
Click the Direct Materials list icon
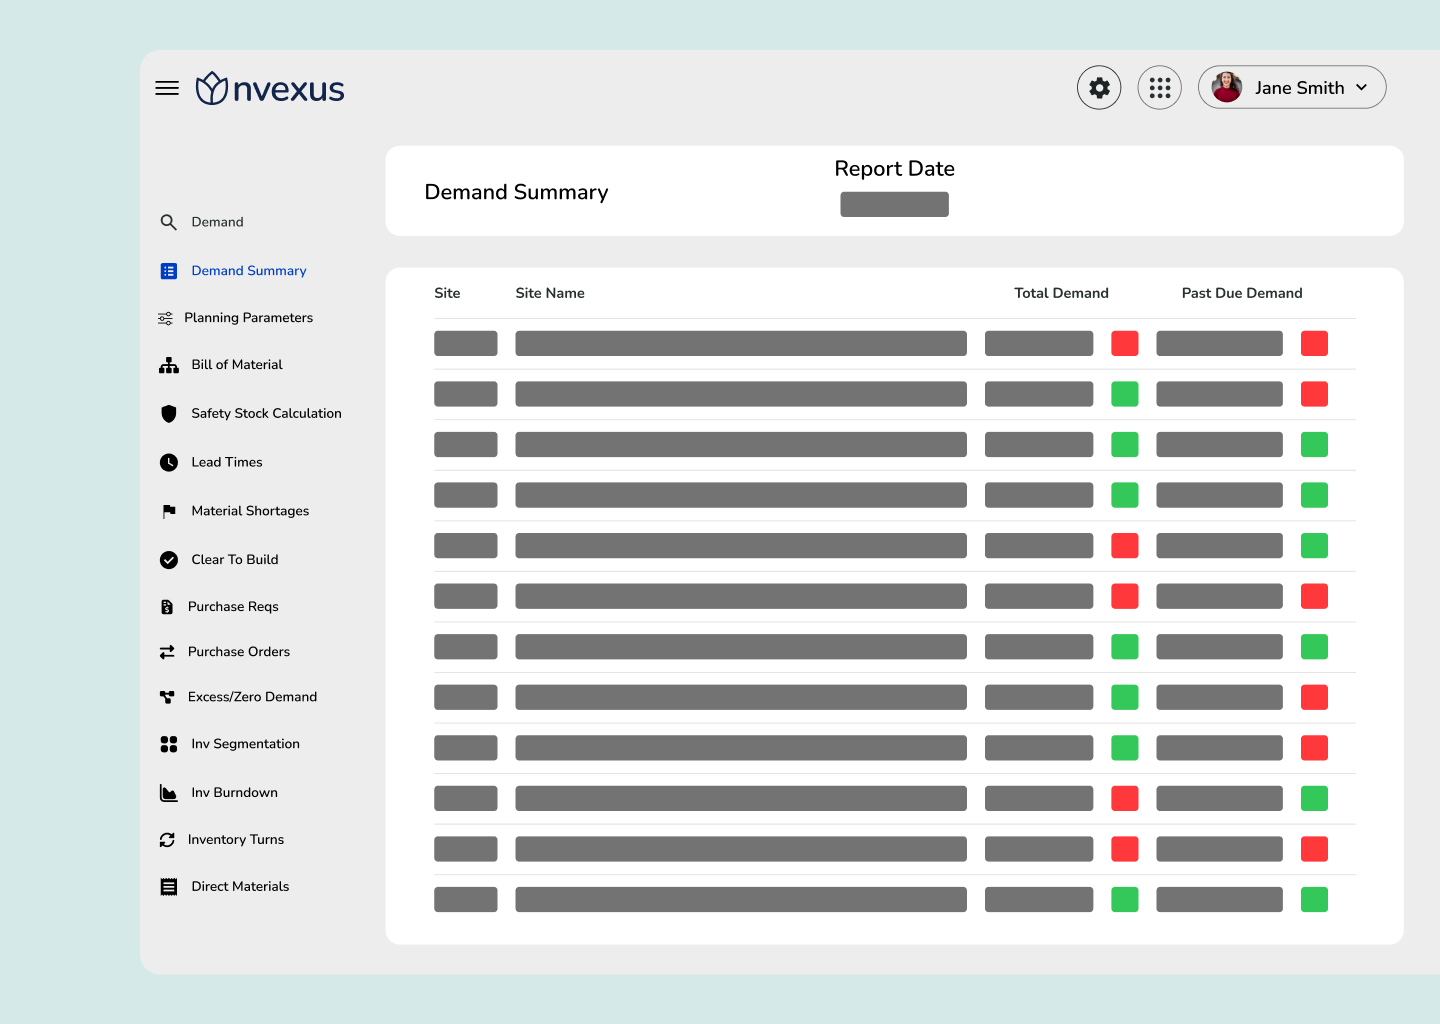[x=169, y=887]
